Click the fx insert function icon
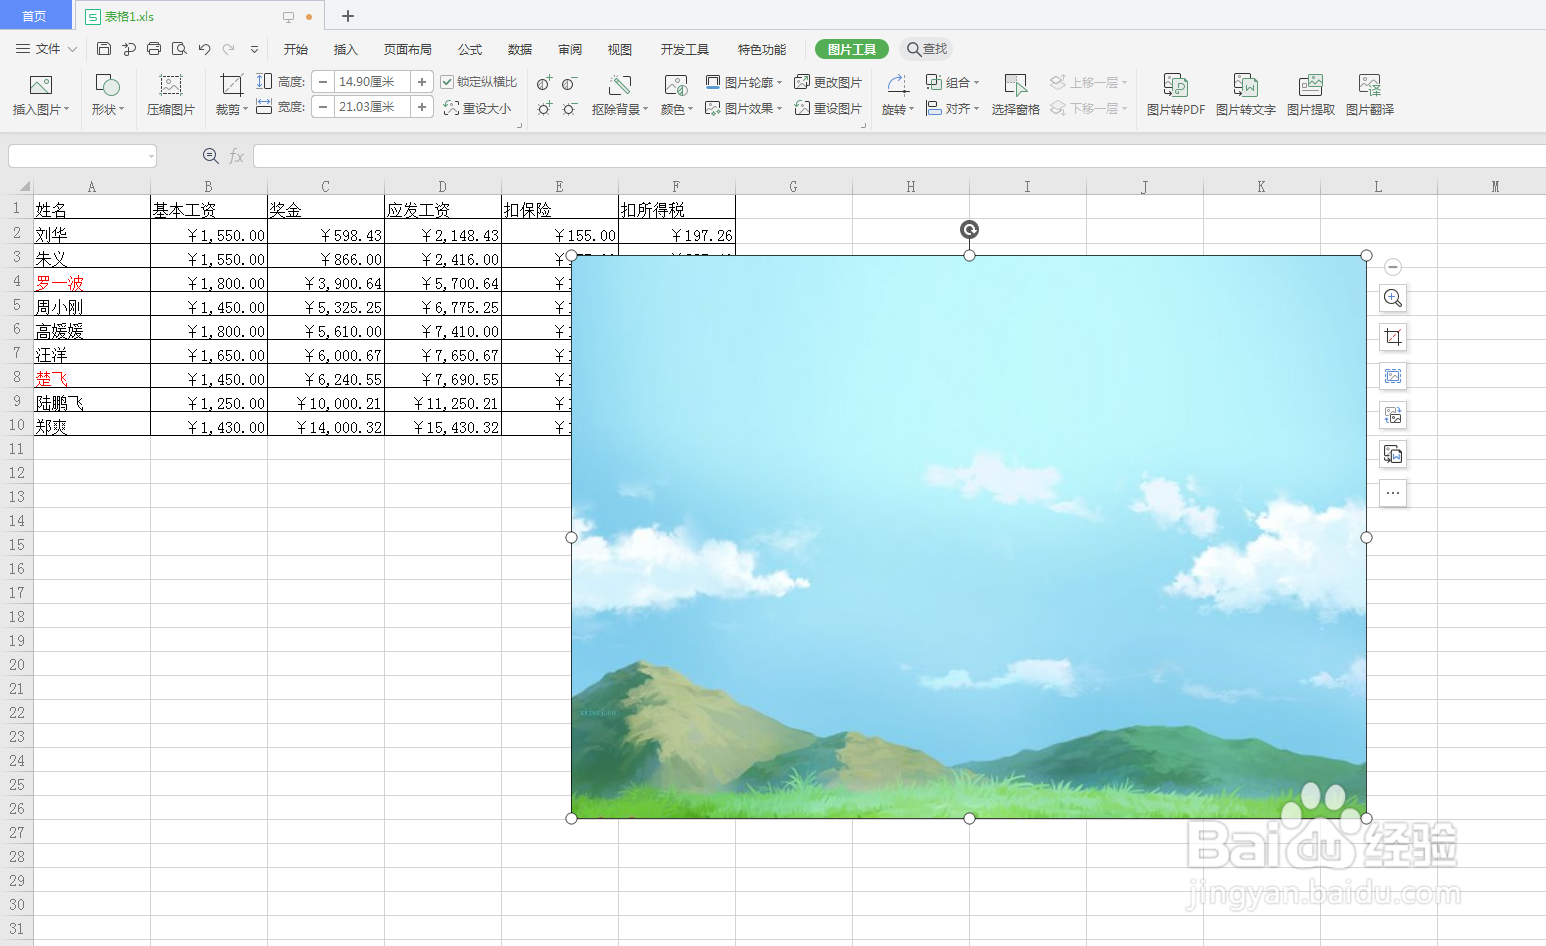Screen dimensions: 1546x946 [x=237, y=156]
